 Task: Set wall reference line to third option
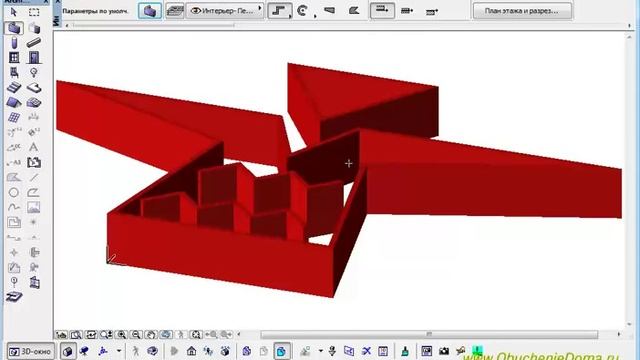(431, 11)
